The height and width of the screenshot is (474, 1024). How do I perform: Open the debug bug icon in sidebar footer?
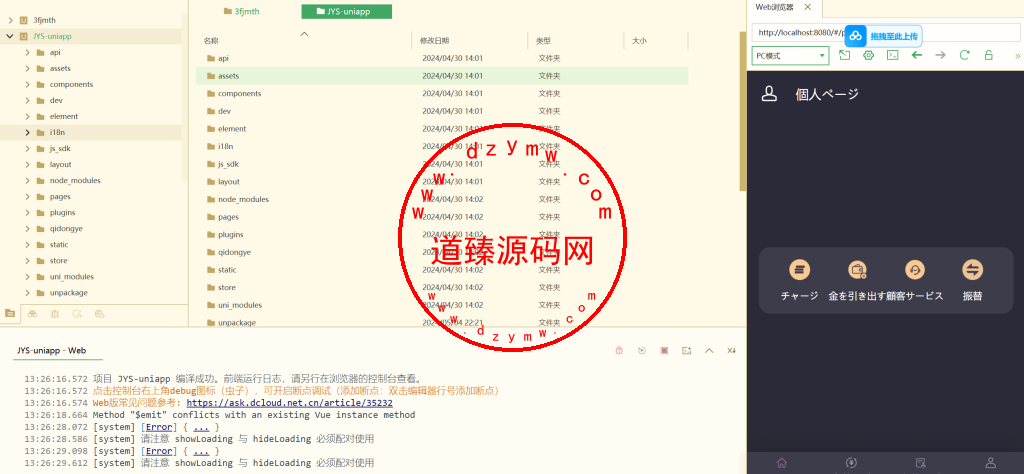tap(55, 313)
